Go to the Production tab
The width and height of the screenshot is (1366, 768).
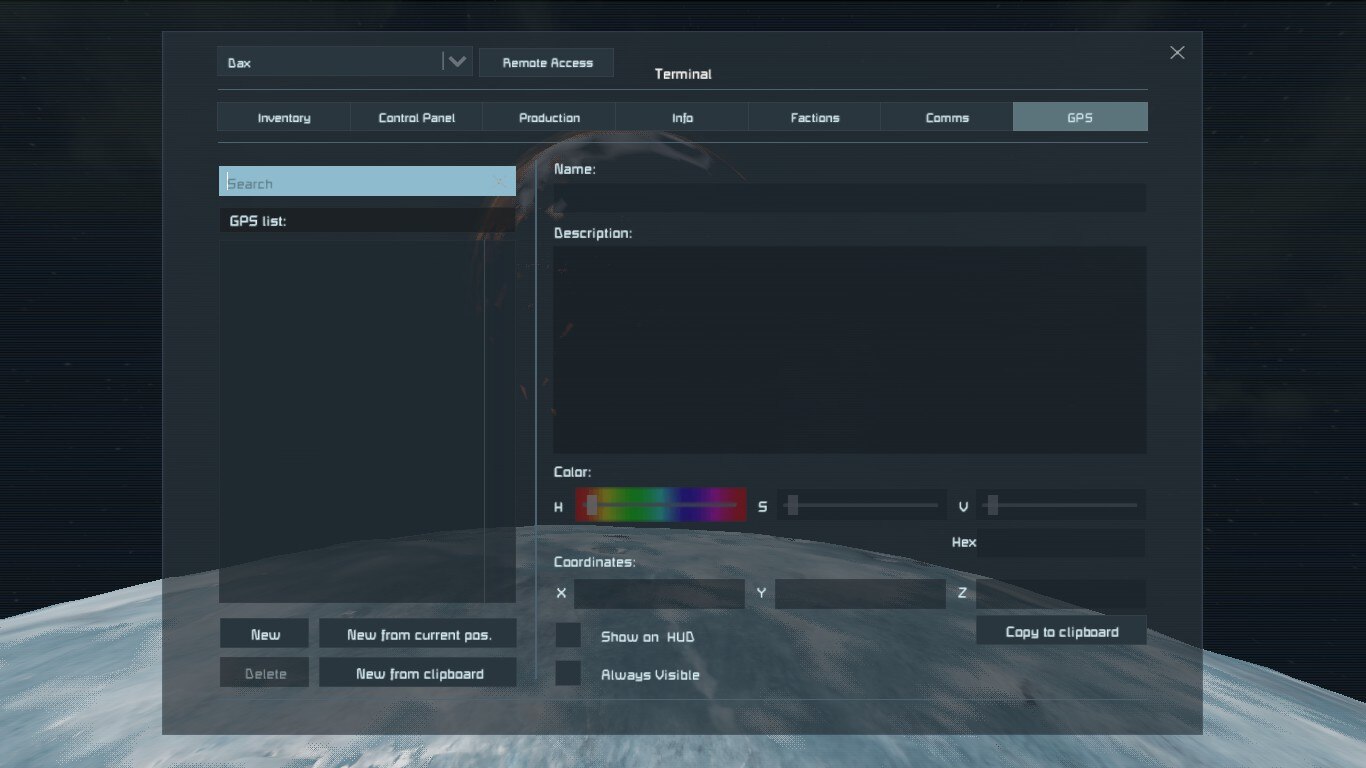[549, 118]
